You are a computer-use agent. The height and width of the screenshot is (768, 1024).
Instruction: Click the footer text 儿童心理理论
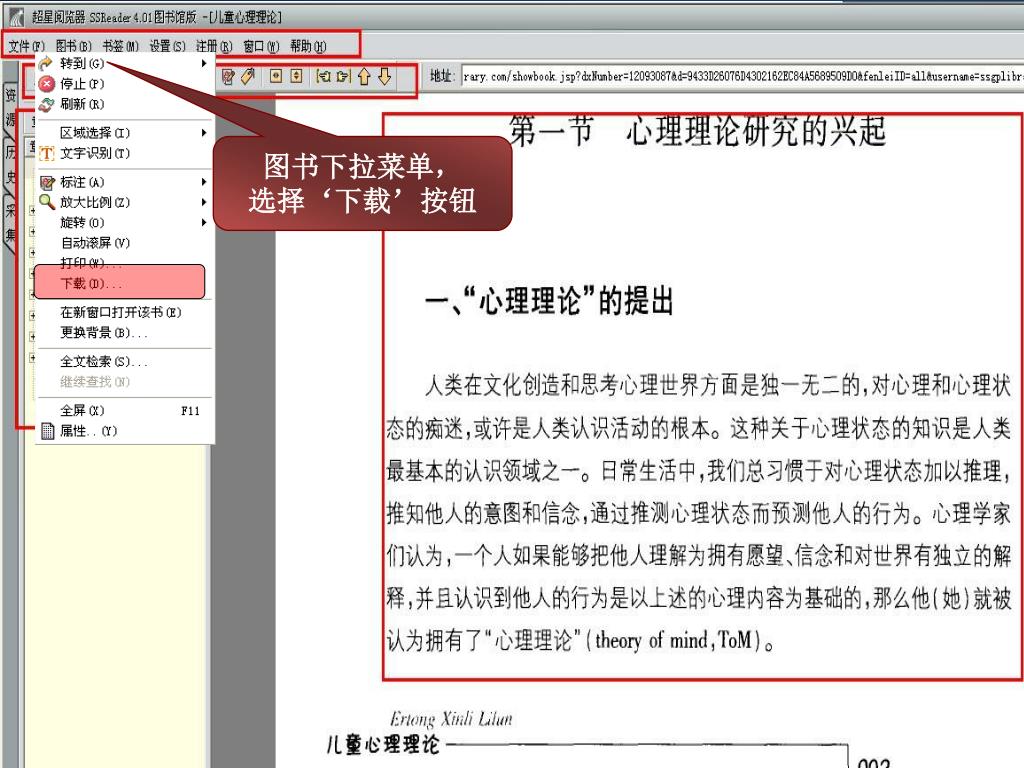pyautogui.click(x=383, y=744)
